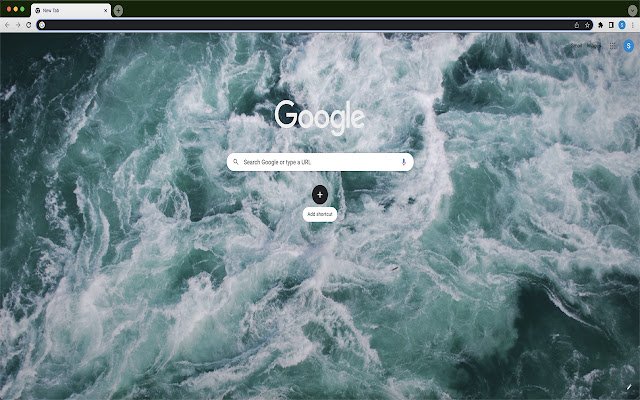Click the magnifier icon in search box
The width and height of the screenshot is (640, 400).
pyautogui.click(x=236, y=162)
